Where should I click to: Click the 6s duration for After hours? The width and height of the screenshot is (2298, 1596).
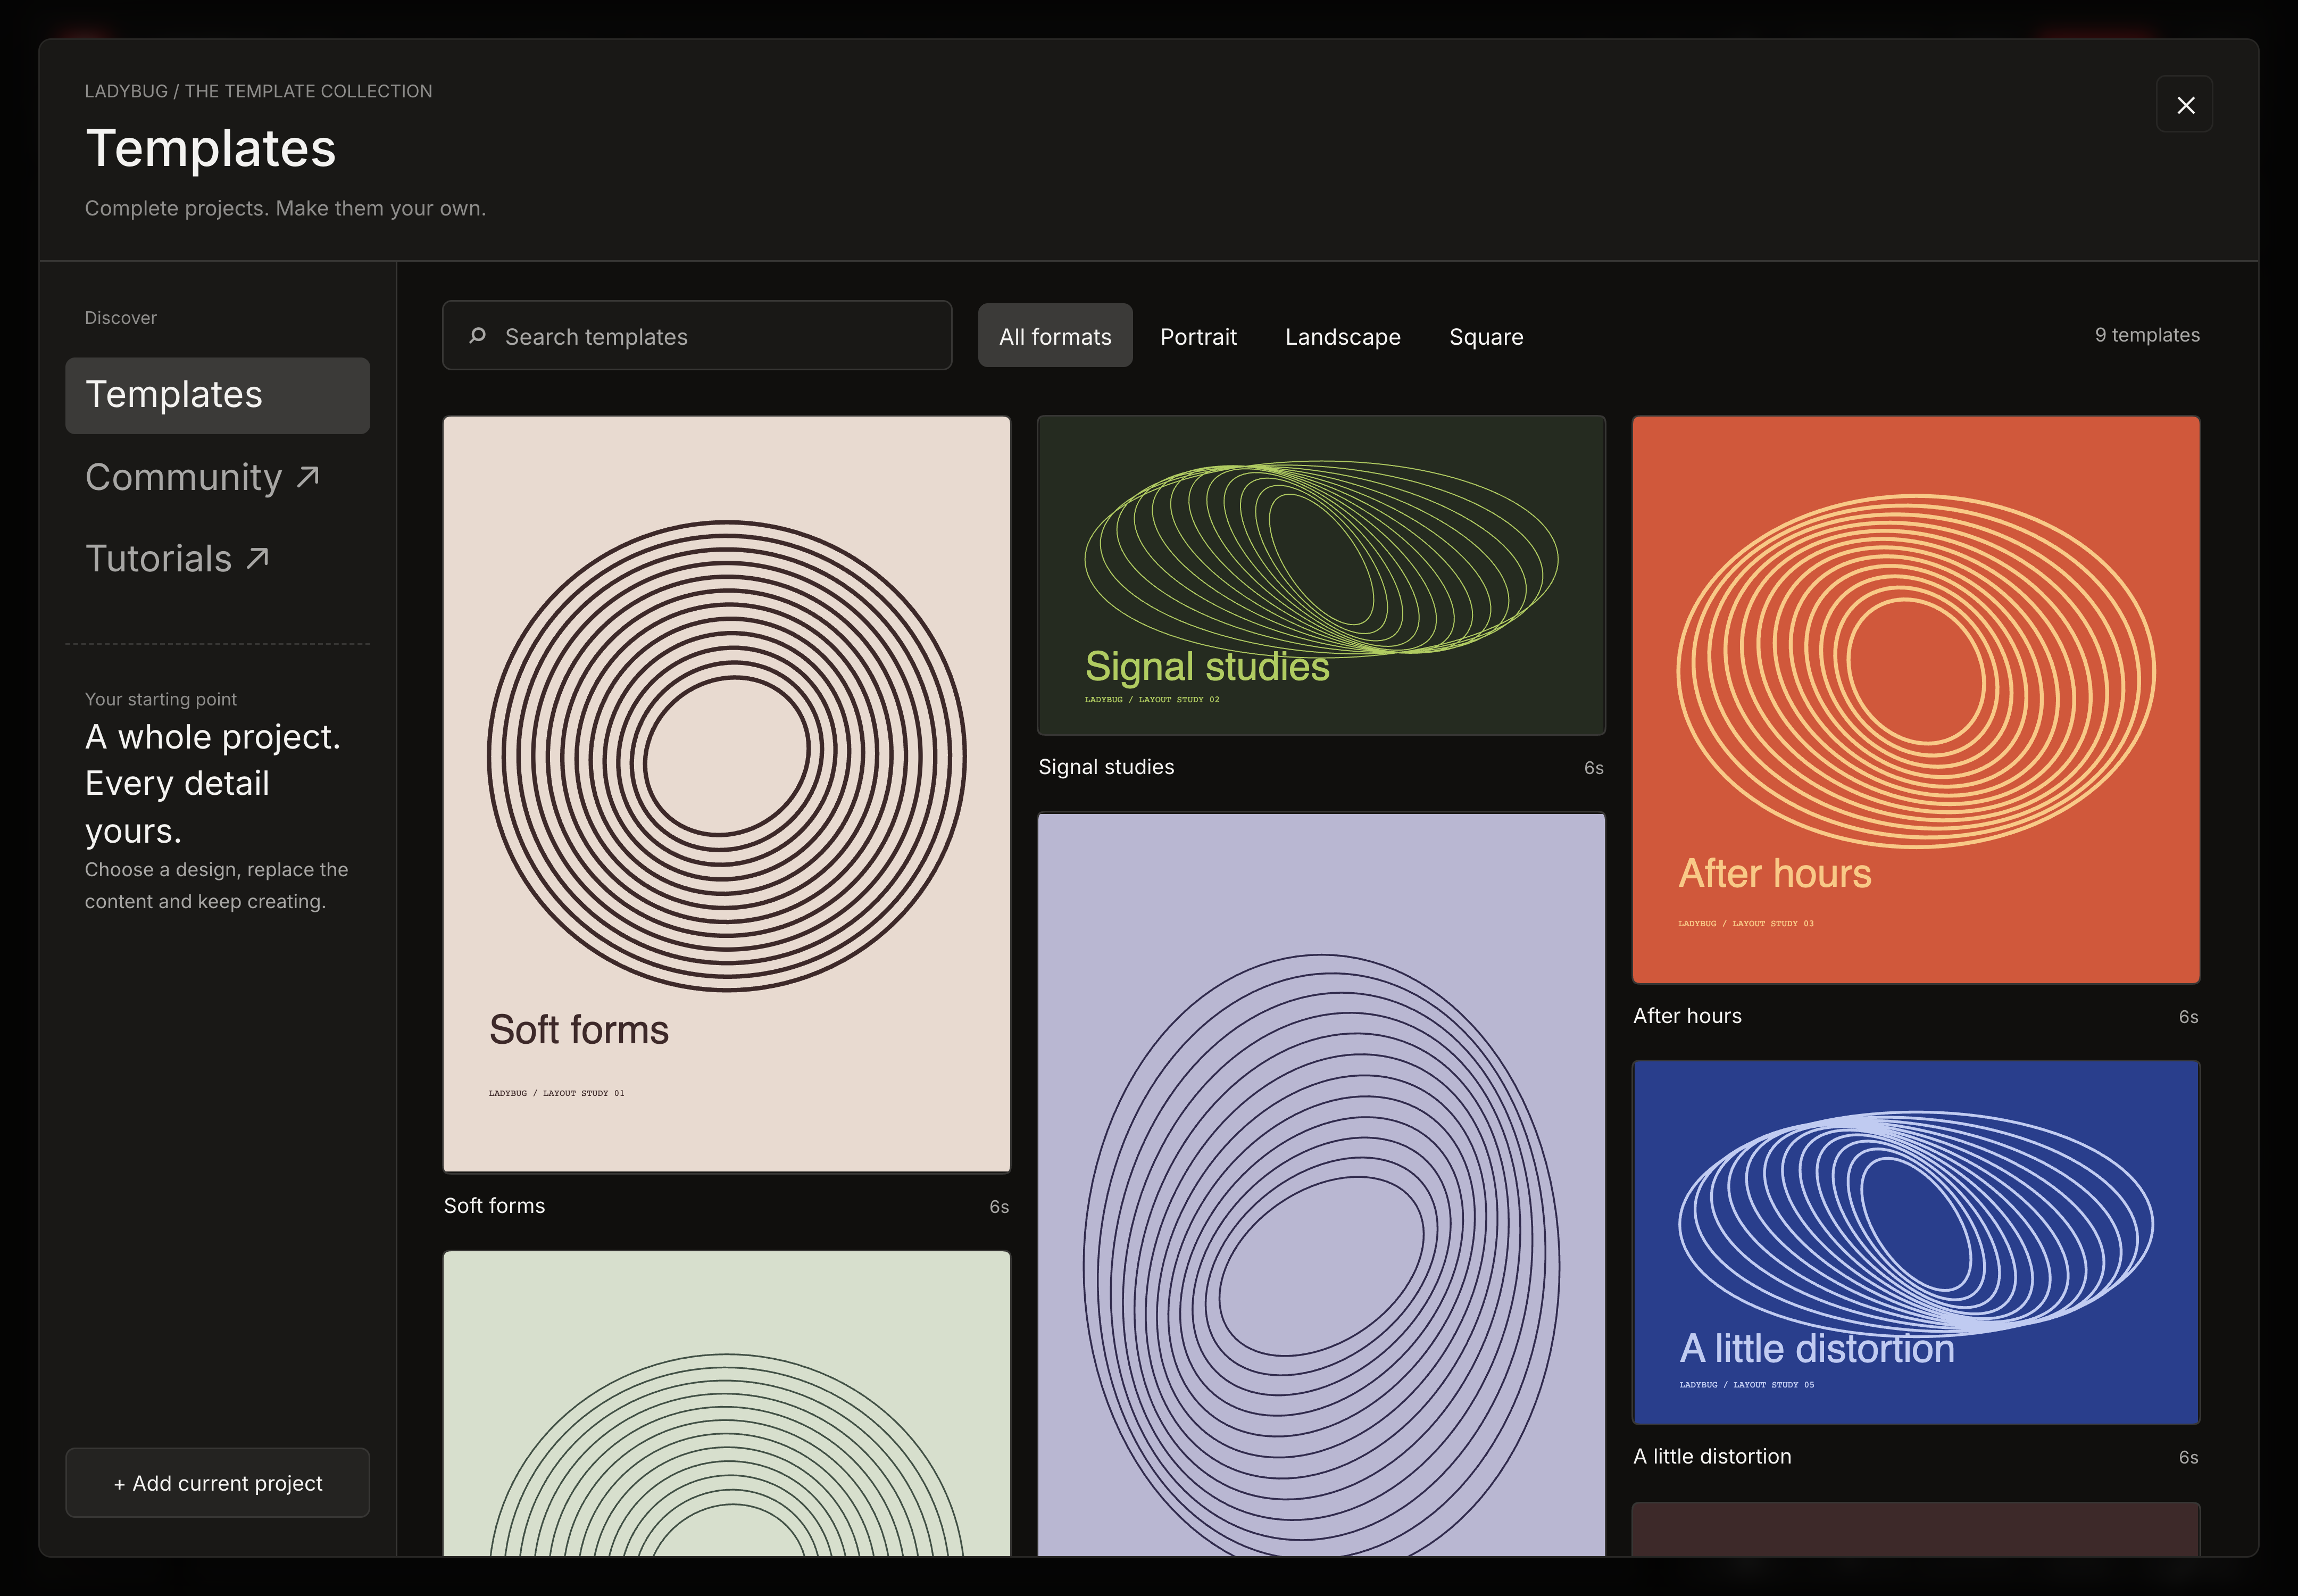[x=2189, y=1017]
